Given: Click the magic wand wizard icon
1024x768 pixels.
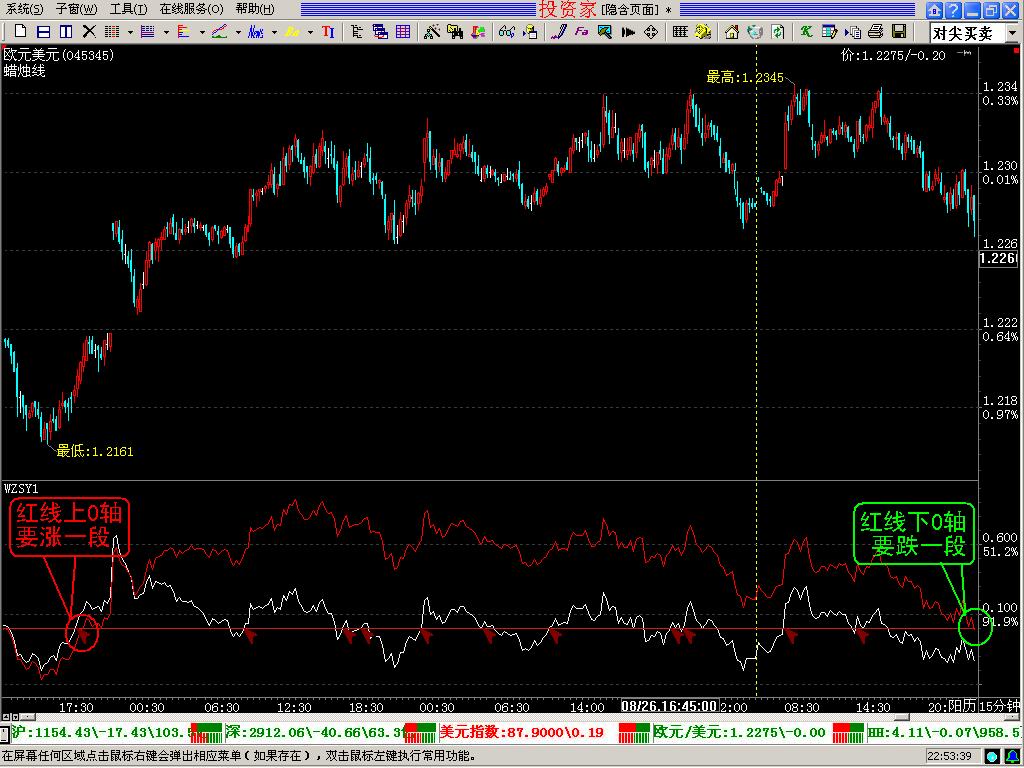Looking at the screenshot, I should [x=432, y=31].
